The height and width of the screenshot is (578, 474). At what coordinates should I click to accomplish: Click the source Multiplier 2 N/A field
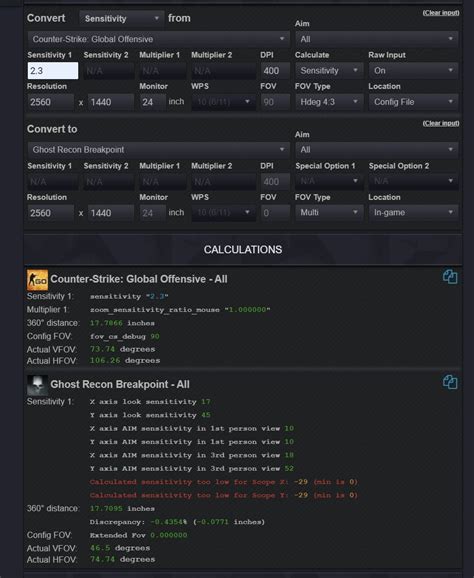click(x=223, y=70)
